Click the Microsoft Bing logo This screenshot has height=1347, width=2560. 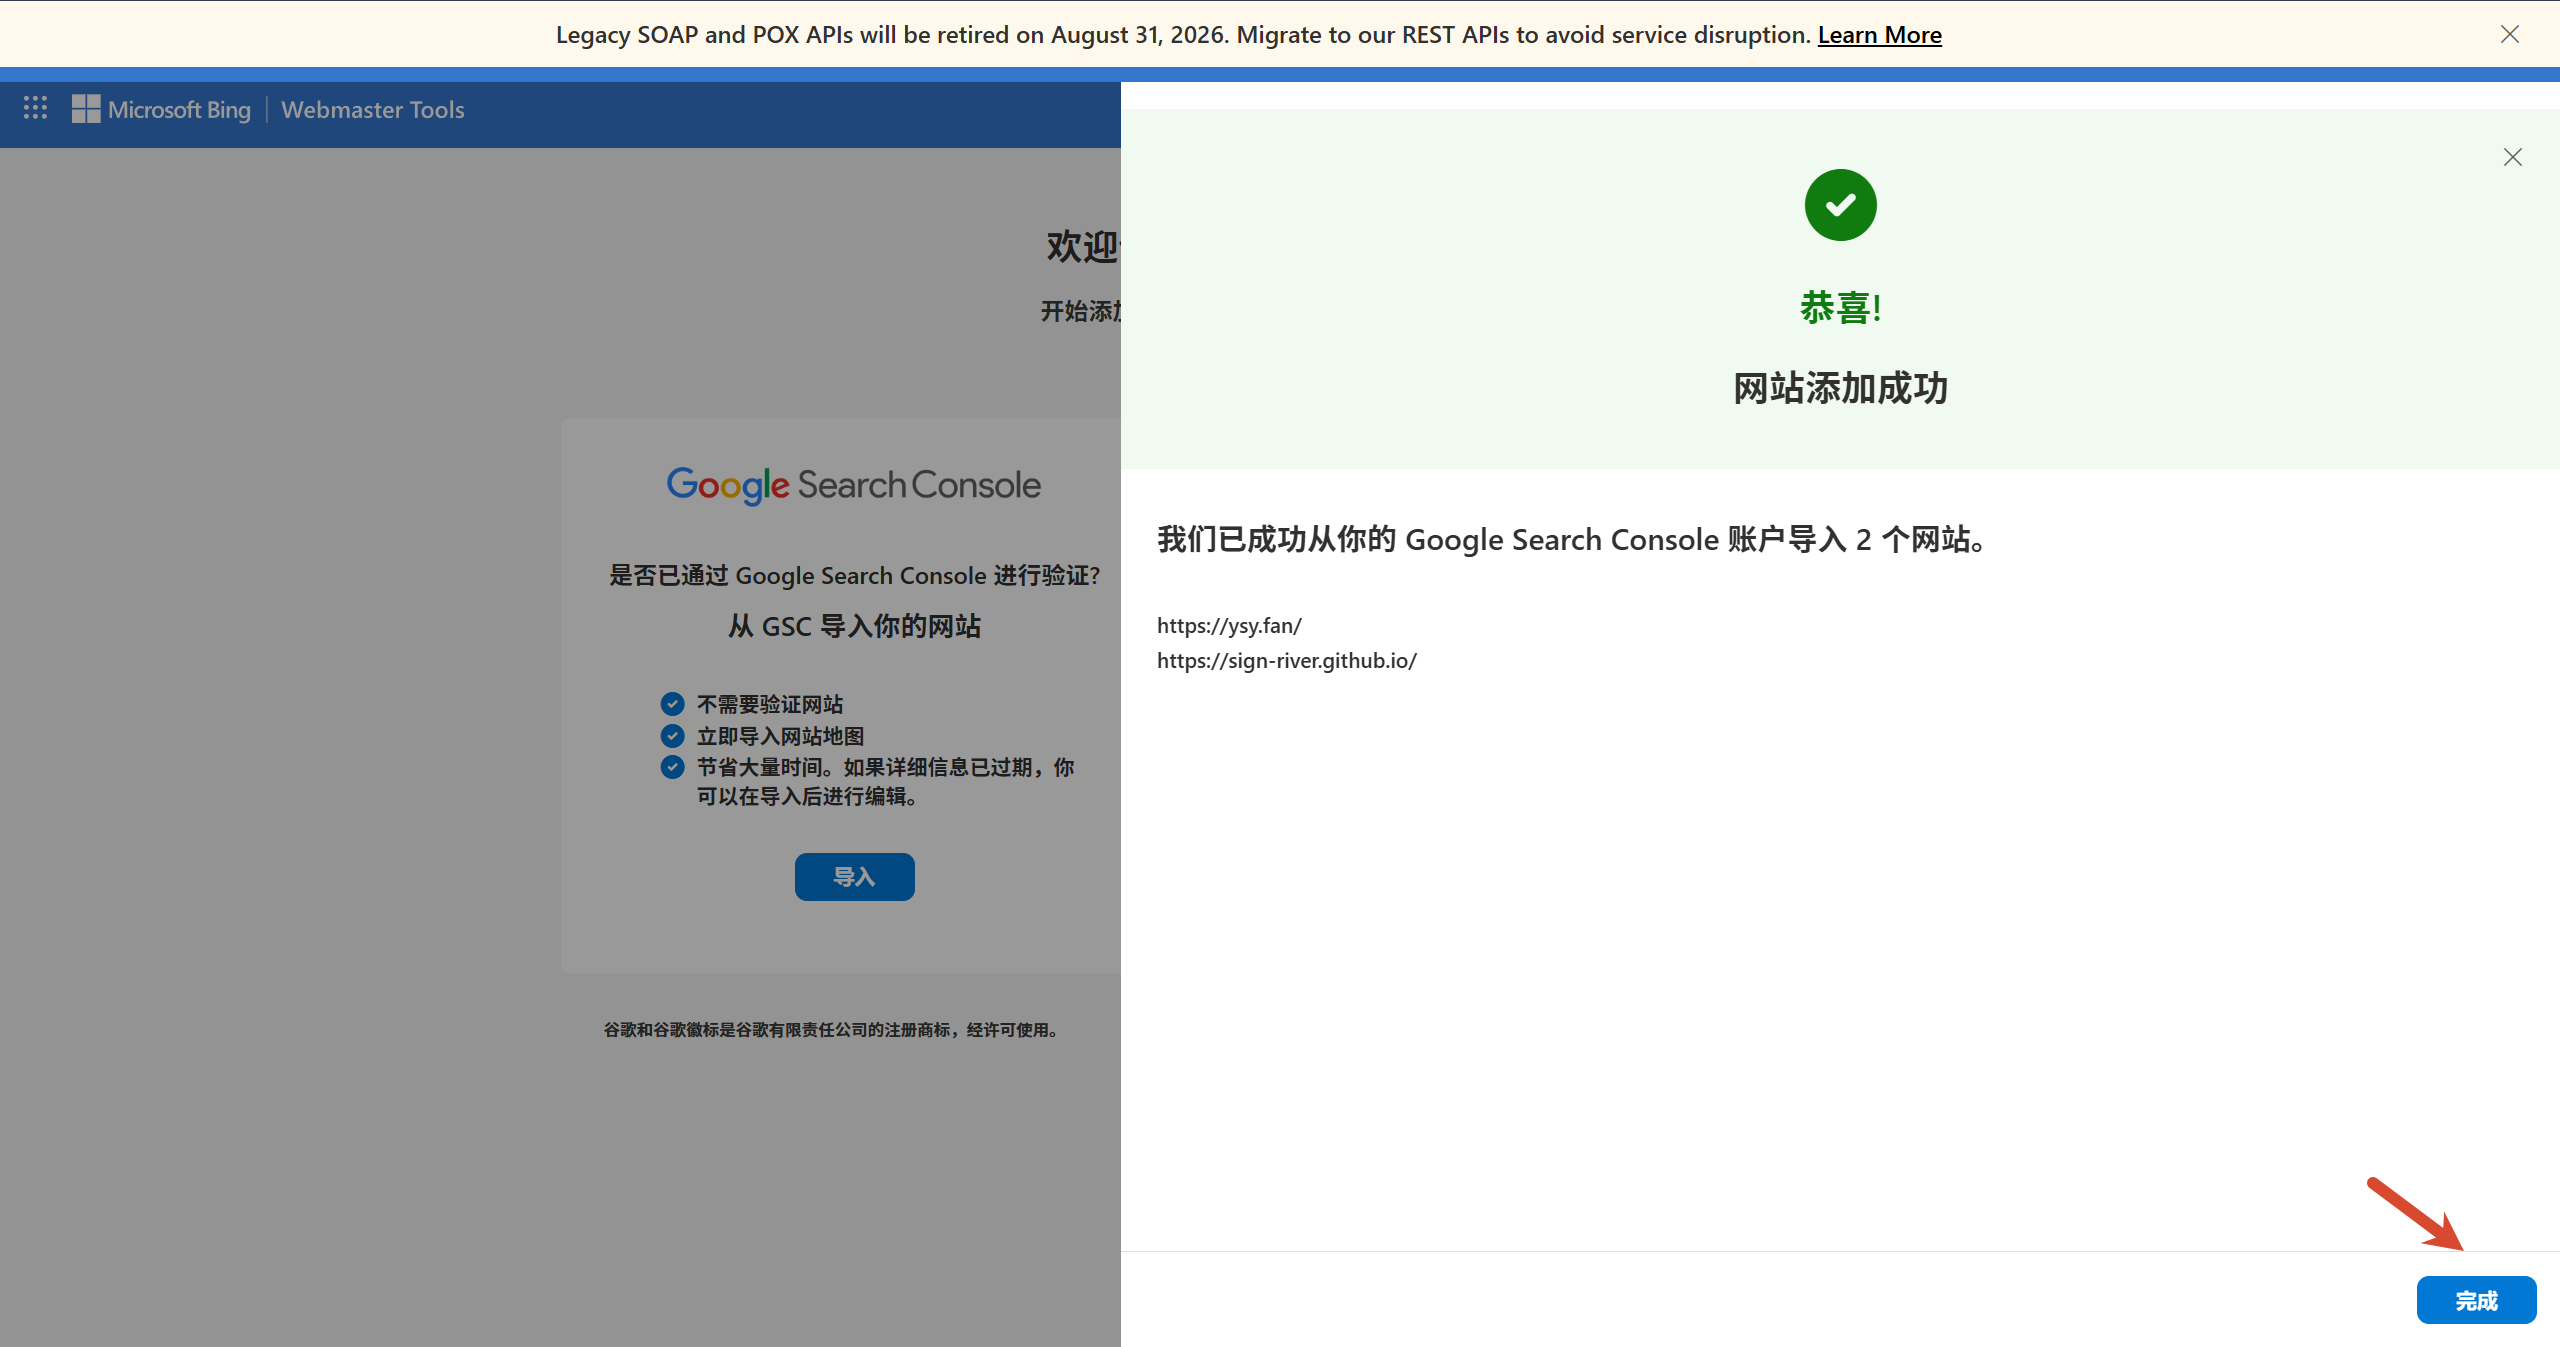pyautogui.click(x=161, y=109)
